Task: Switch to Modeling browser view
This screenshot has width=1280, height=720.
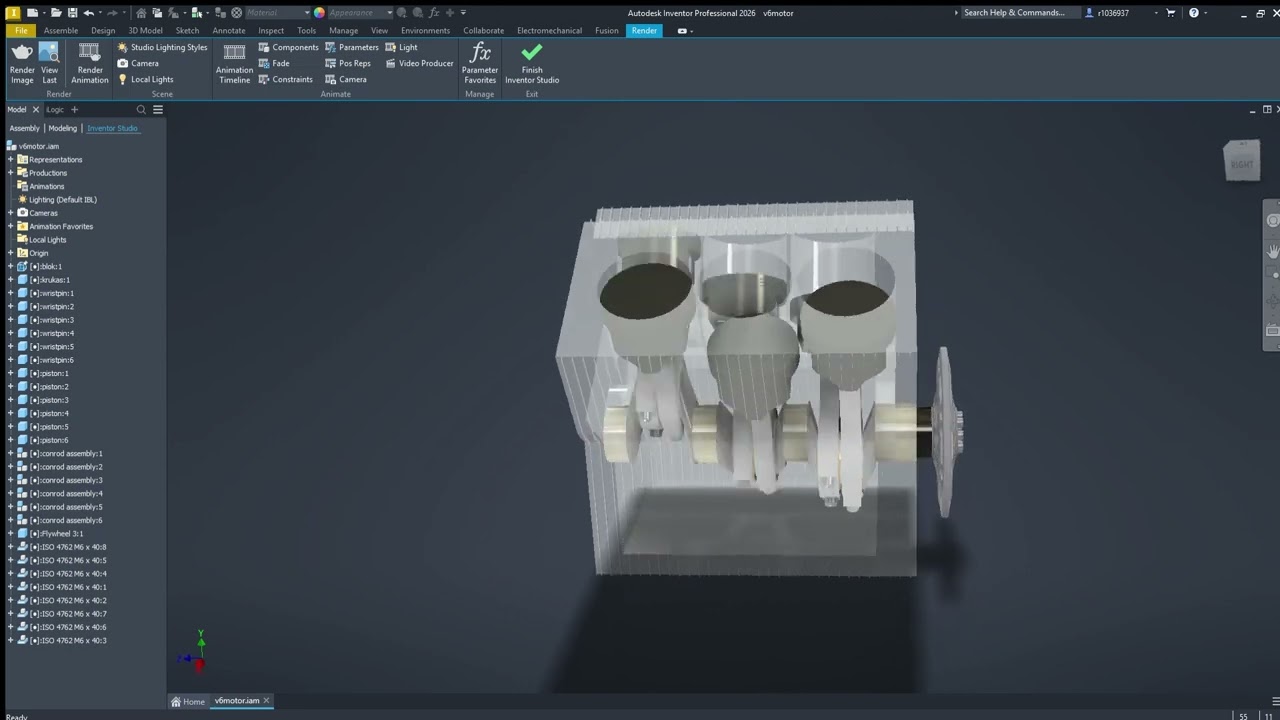Action: click(63, 128)
